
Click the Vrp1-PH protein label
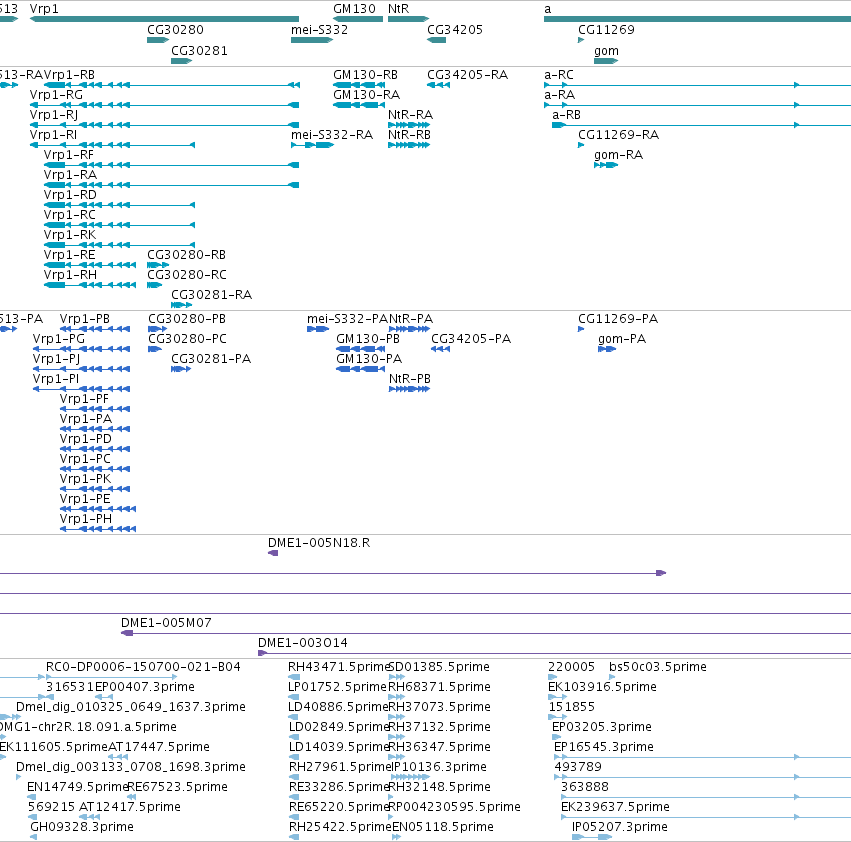[86, 519]
